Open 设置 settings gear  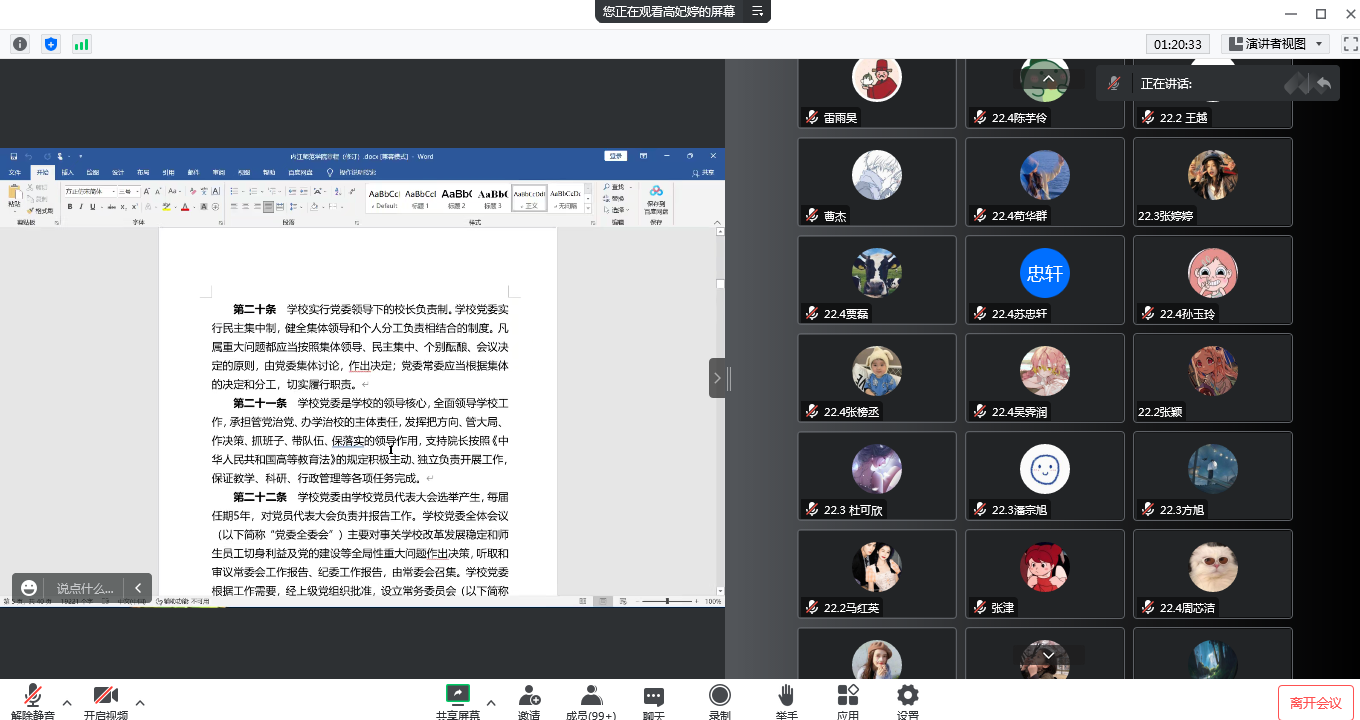click(907, 700)
